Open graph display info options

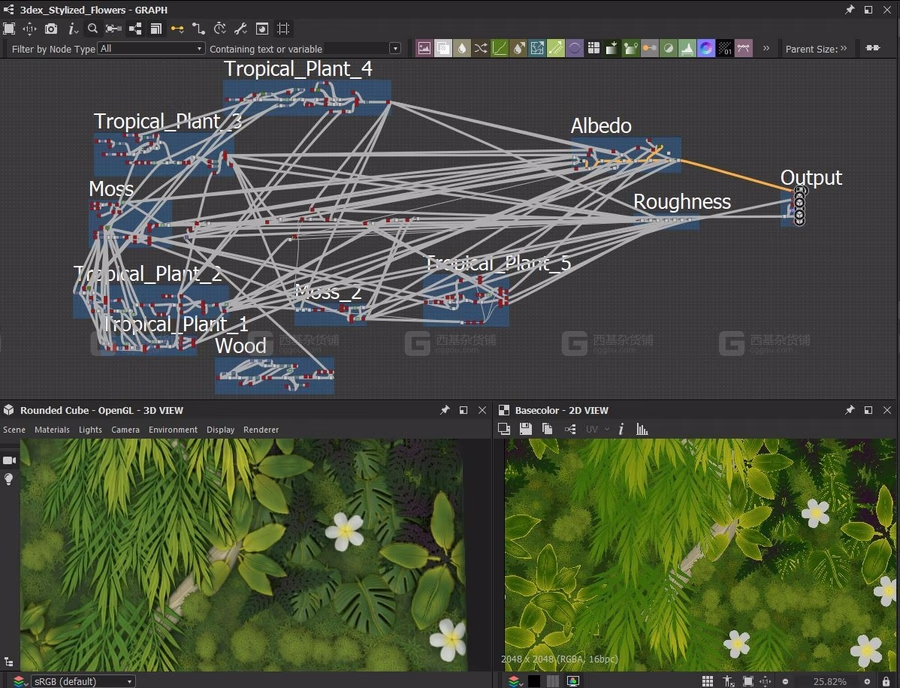(72, 29)
